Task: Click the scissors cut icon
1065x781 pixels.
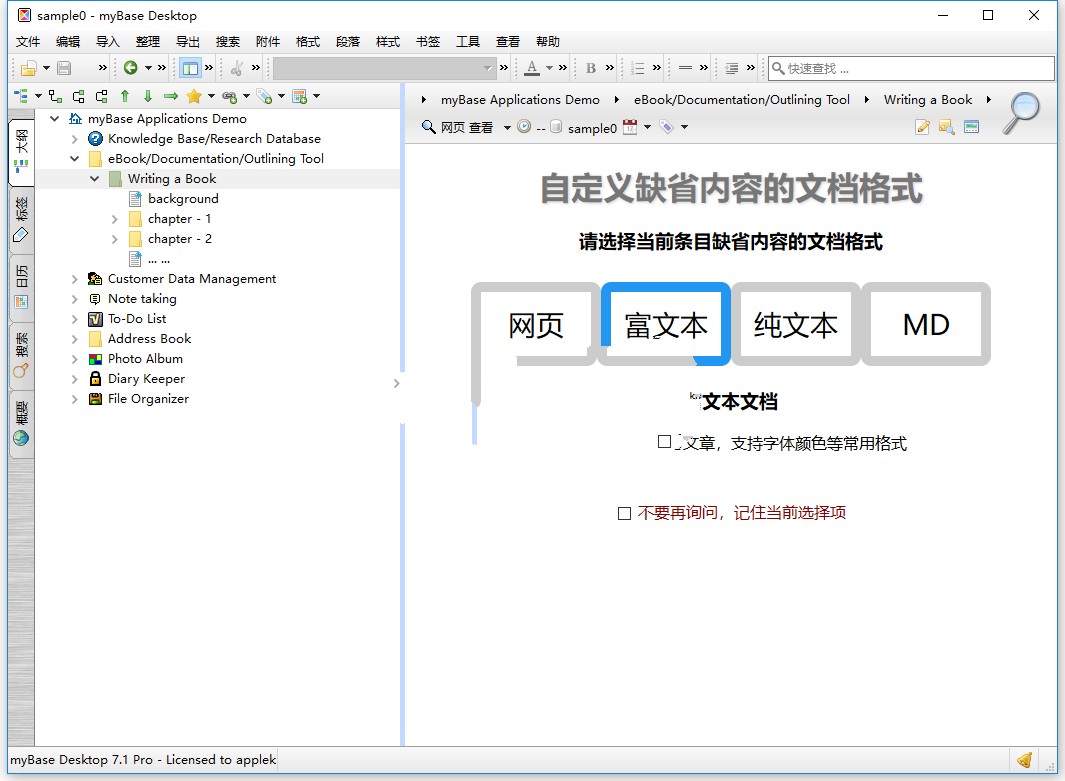Action: pyautogui.click(x=237, y=68)
